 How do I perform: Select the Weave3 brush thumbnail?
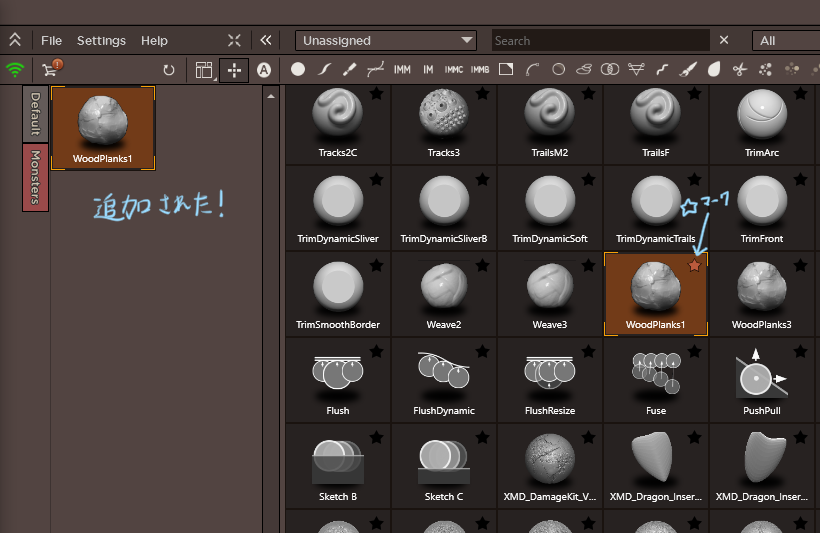pos(550,296)
